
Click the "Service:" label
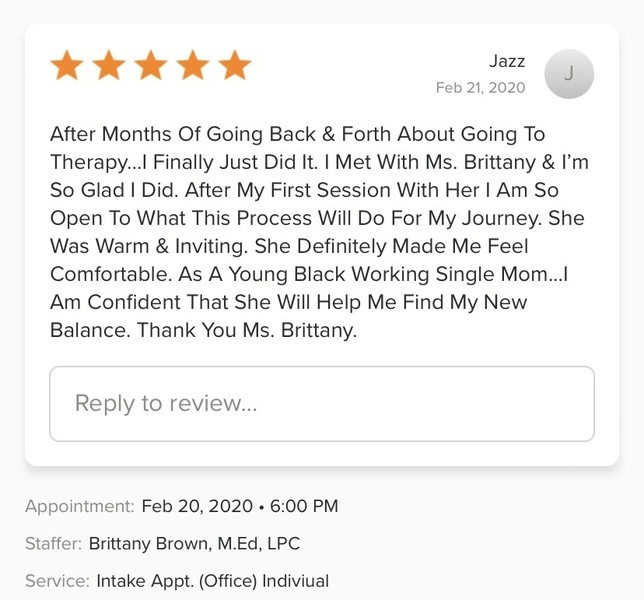pyautogui.click(x=57, y=581)
